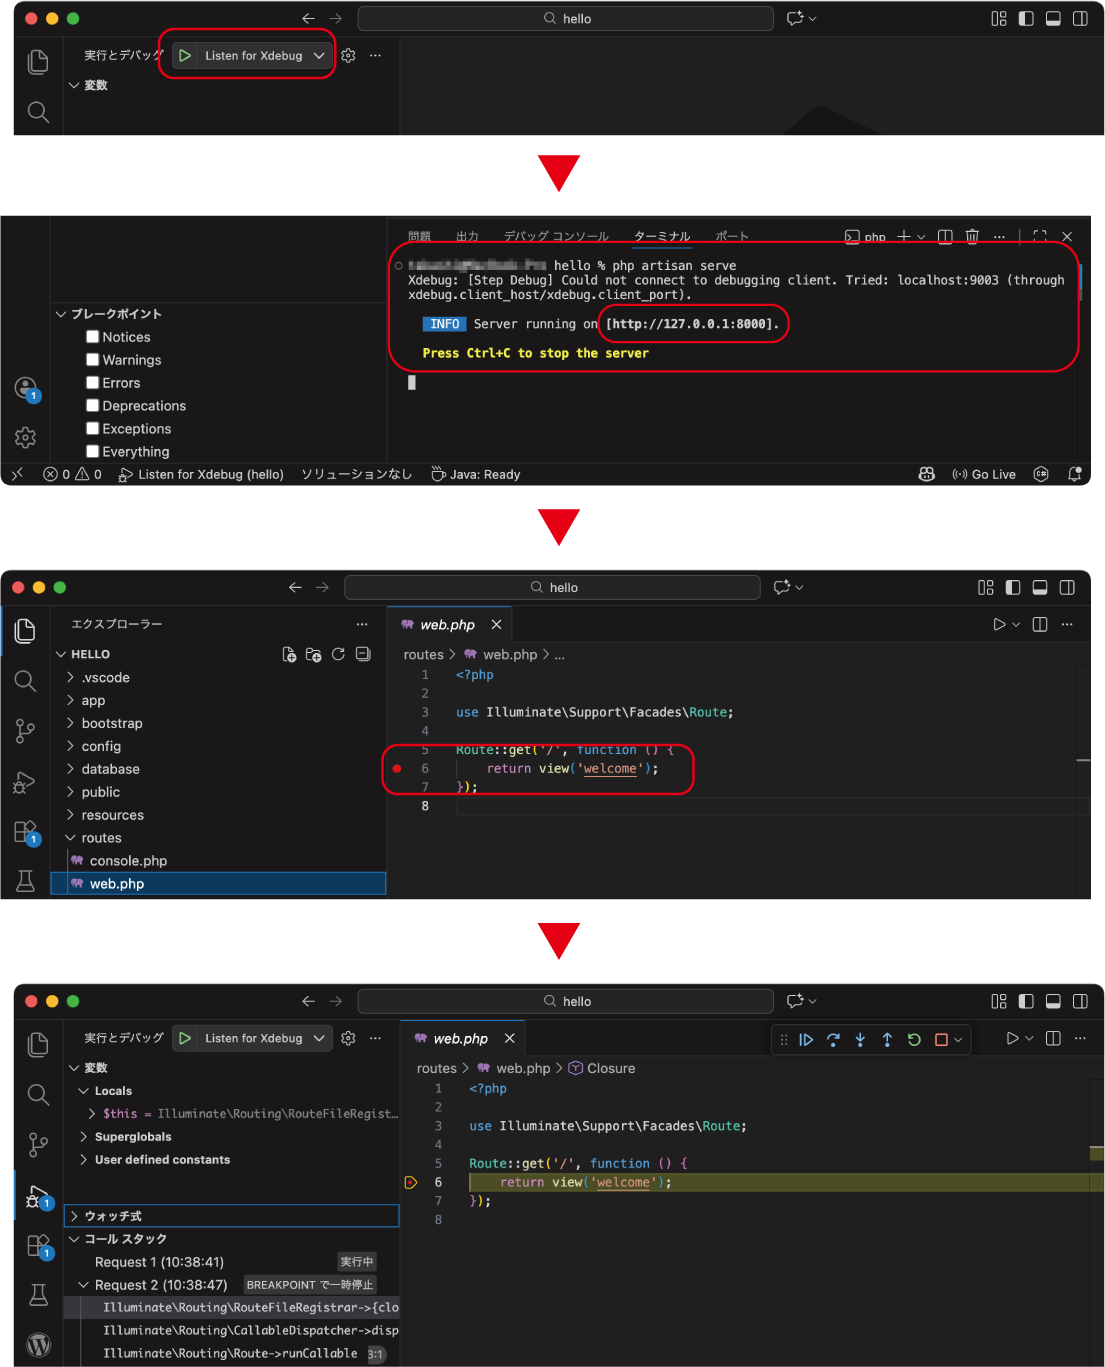1105x1367 pixels.
Task: Kill the terminal with the trash icon
Action: coord(972,237)
